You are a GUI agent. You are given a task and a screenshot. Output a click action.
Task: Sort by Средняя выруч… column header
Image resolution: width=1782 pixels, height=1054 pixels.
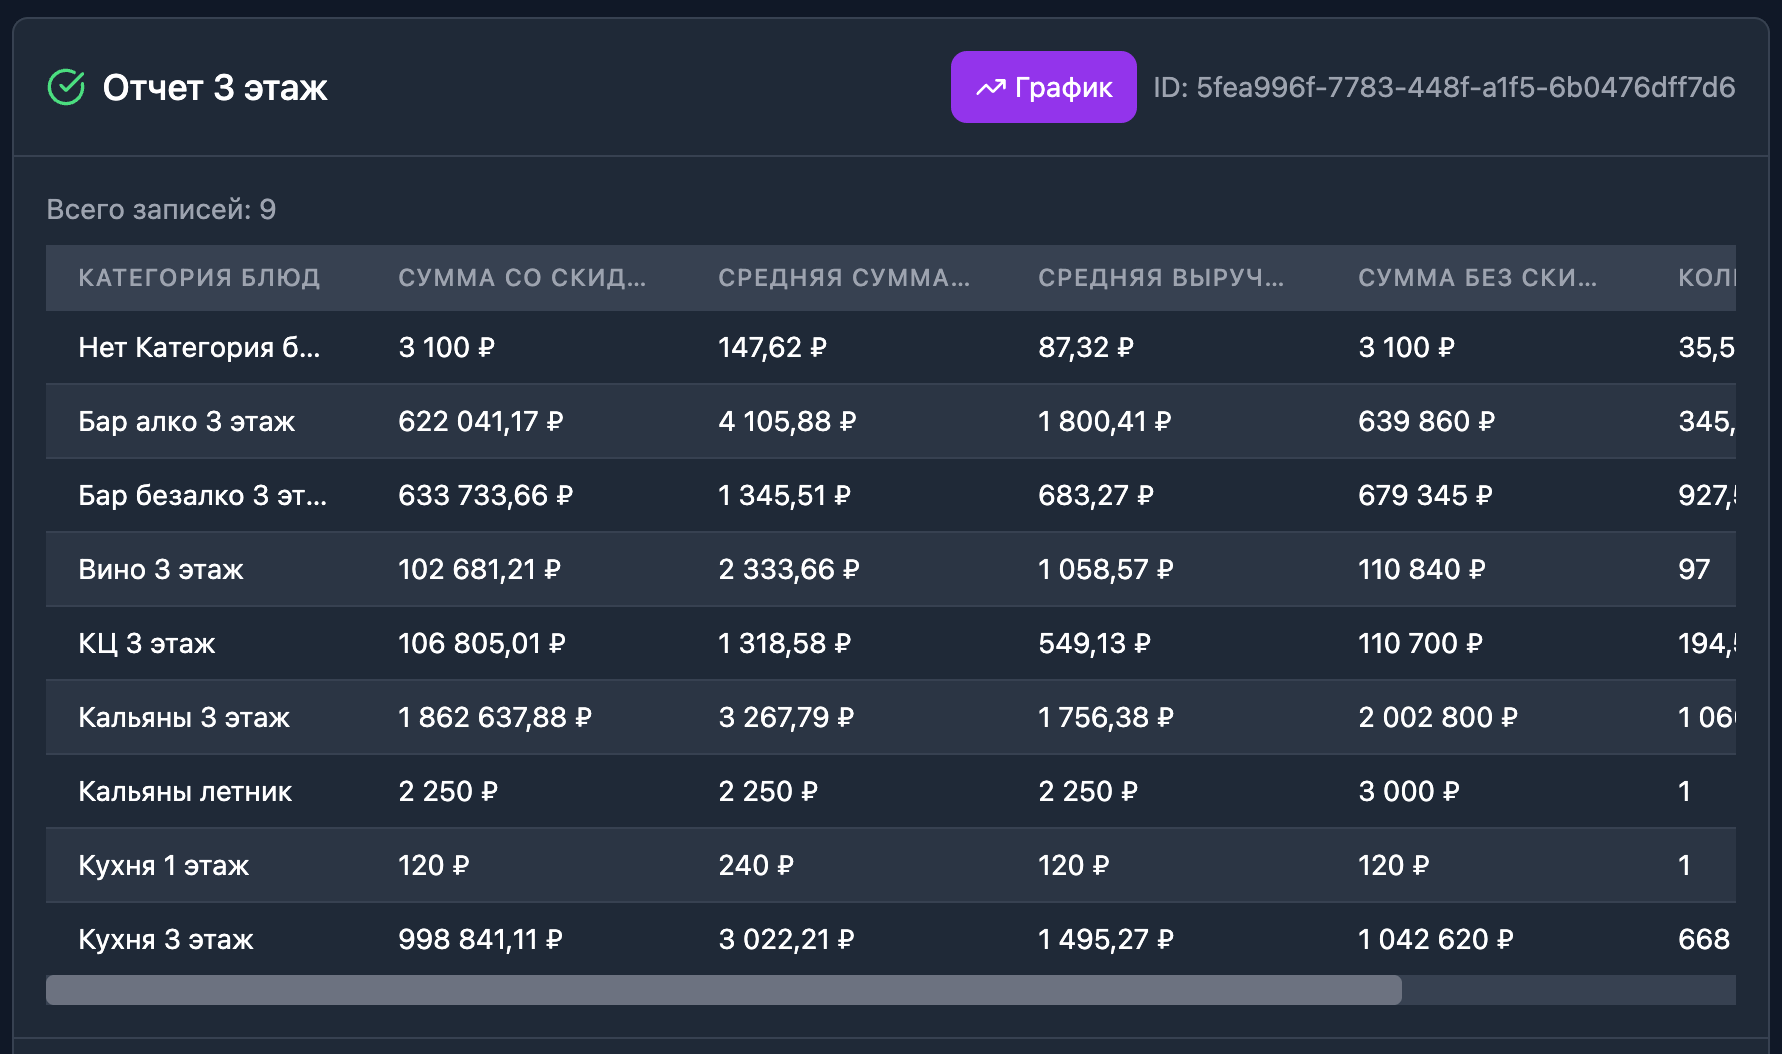point(1160,278)
